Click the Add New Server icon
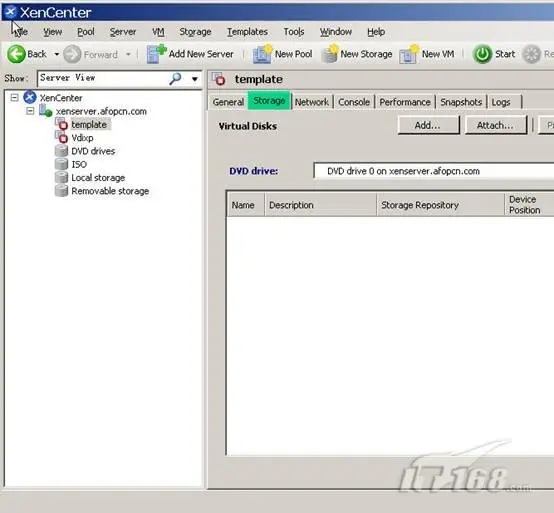 [156, 54]
